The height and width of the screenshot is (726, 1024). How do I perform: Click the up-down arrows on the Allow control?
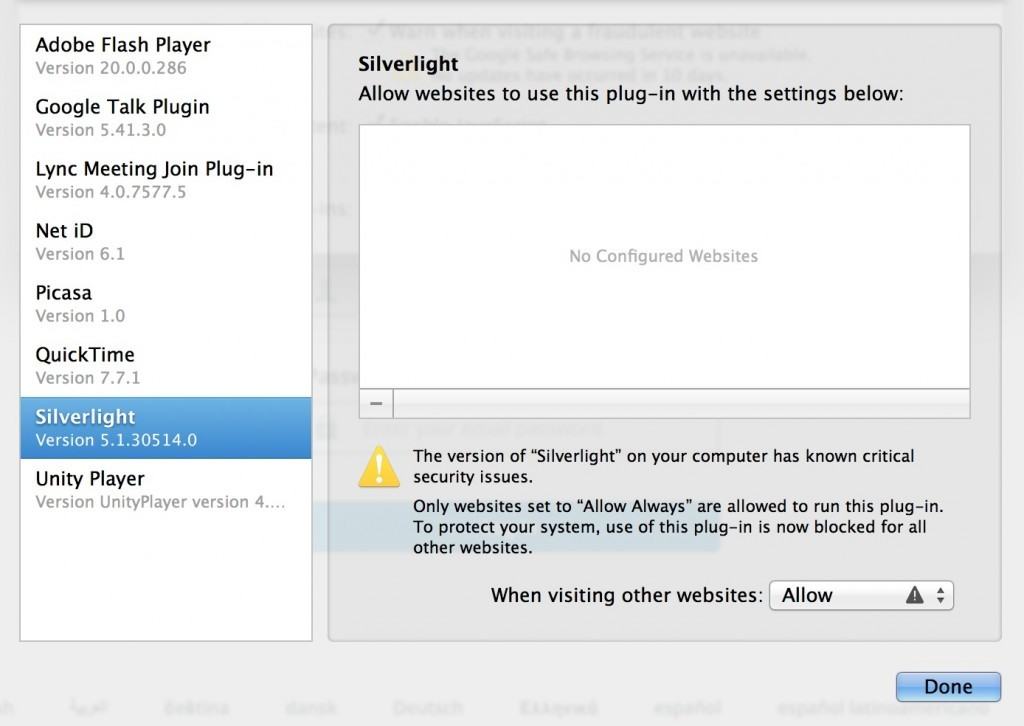940,594
